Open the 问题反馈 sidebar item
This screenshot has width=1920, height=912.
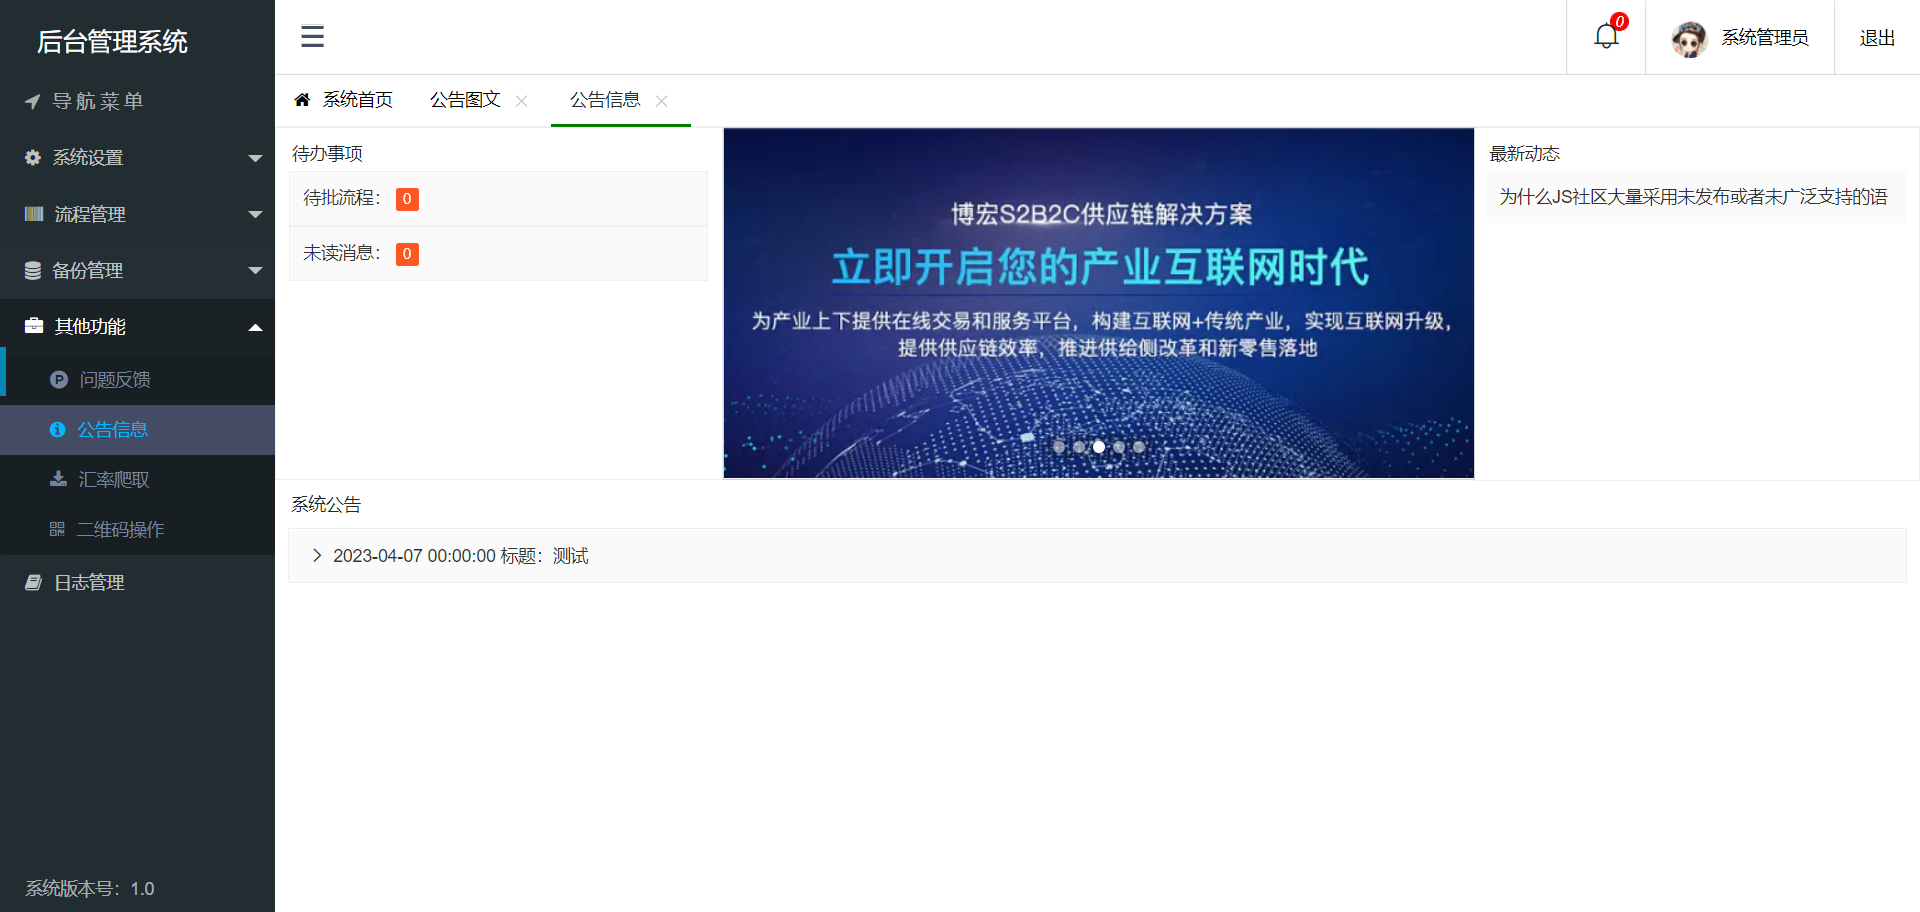[115, 379]
